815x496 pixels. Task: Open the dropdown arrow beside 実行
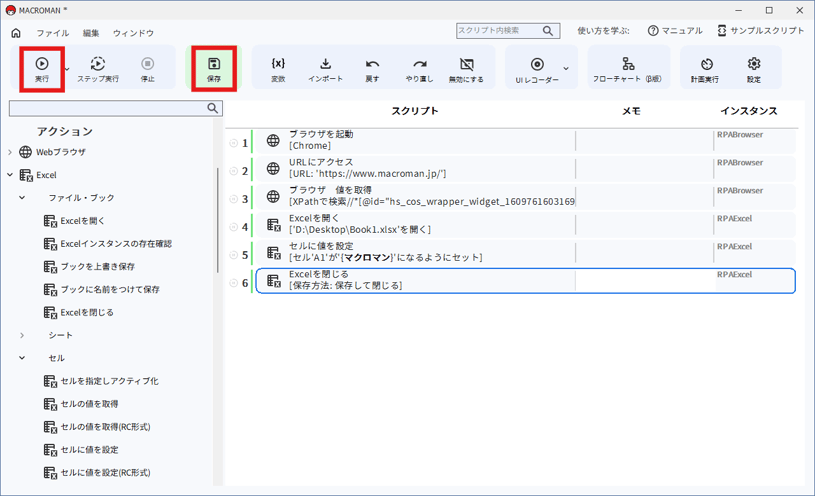[67, 69]
